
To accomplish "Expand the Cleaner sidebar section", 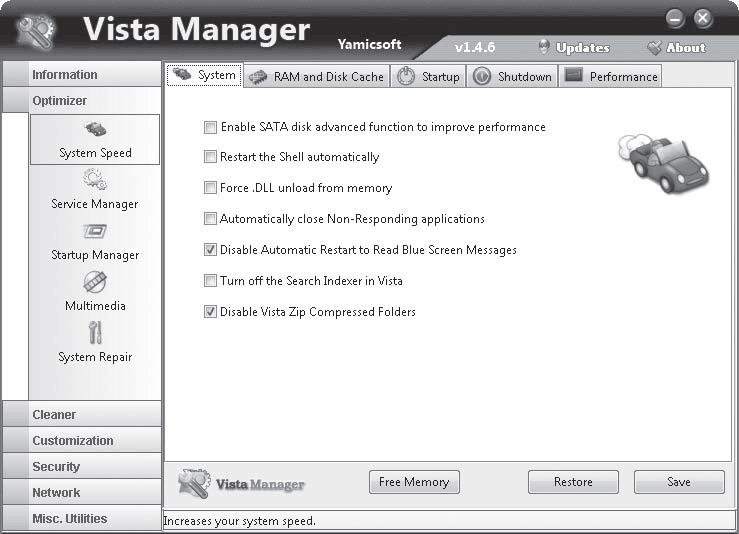I will (82, 414).
